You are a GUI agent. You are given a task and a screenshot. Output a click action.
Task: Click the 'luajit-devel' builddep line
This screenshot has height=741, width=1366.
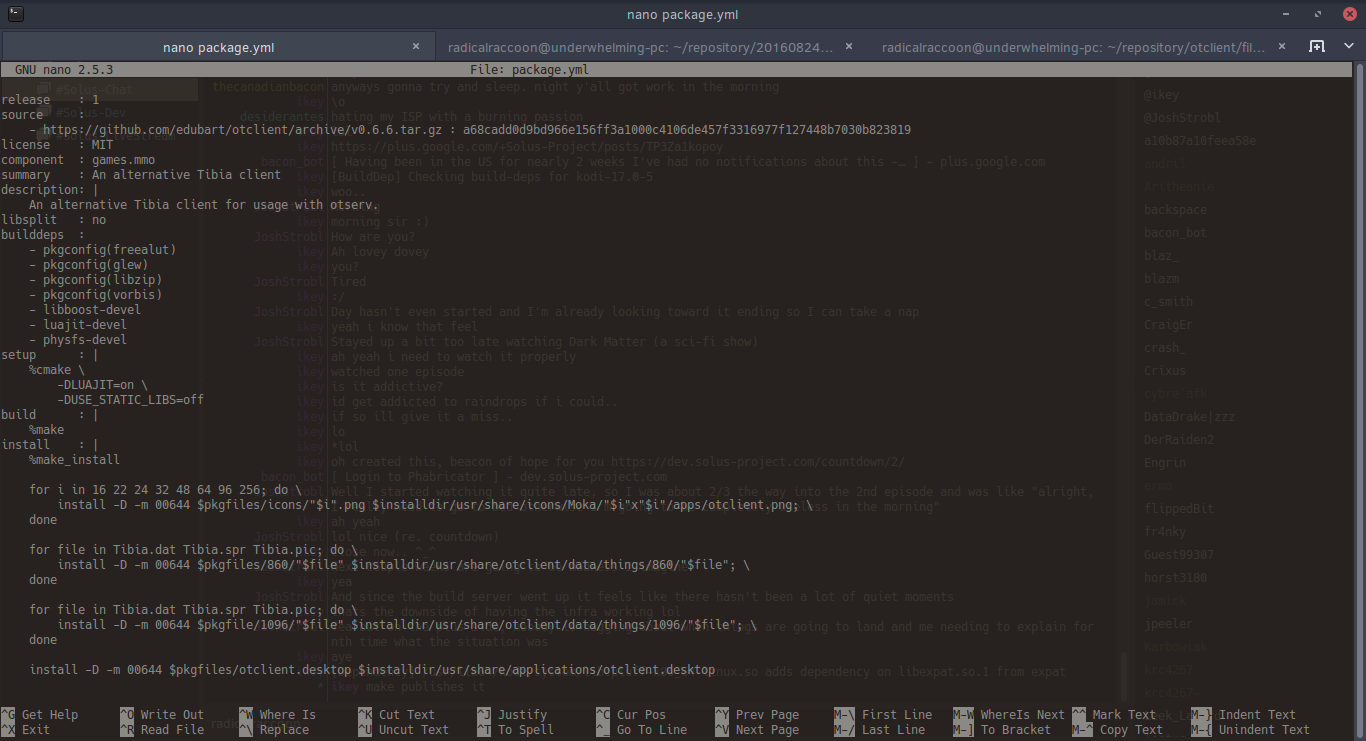pos(78,325)
